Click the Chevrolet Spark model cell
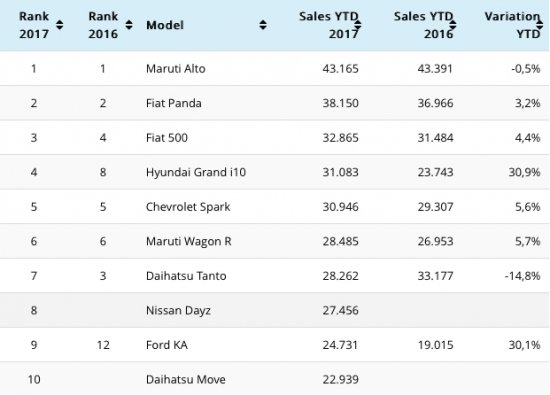This screenshot has height=395, width=550. tap(188, 207)
